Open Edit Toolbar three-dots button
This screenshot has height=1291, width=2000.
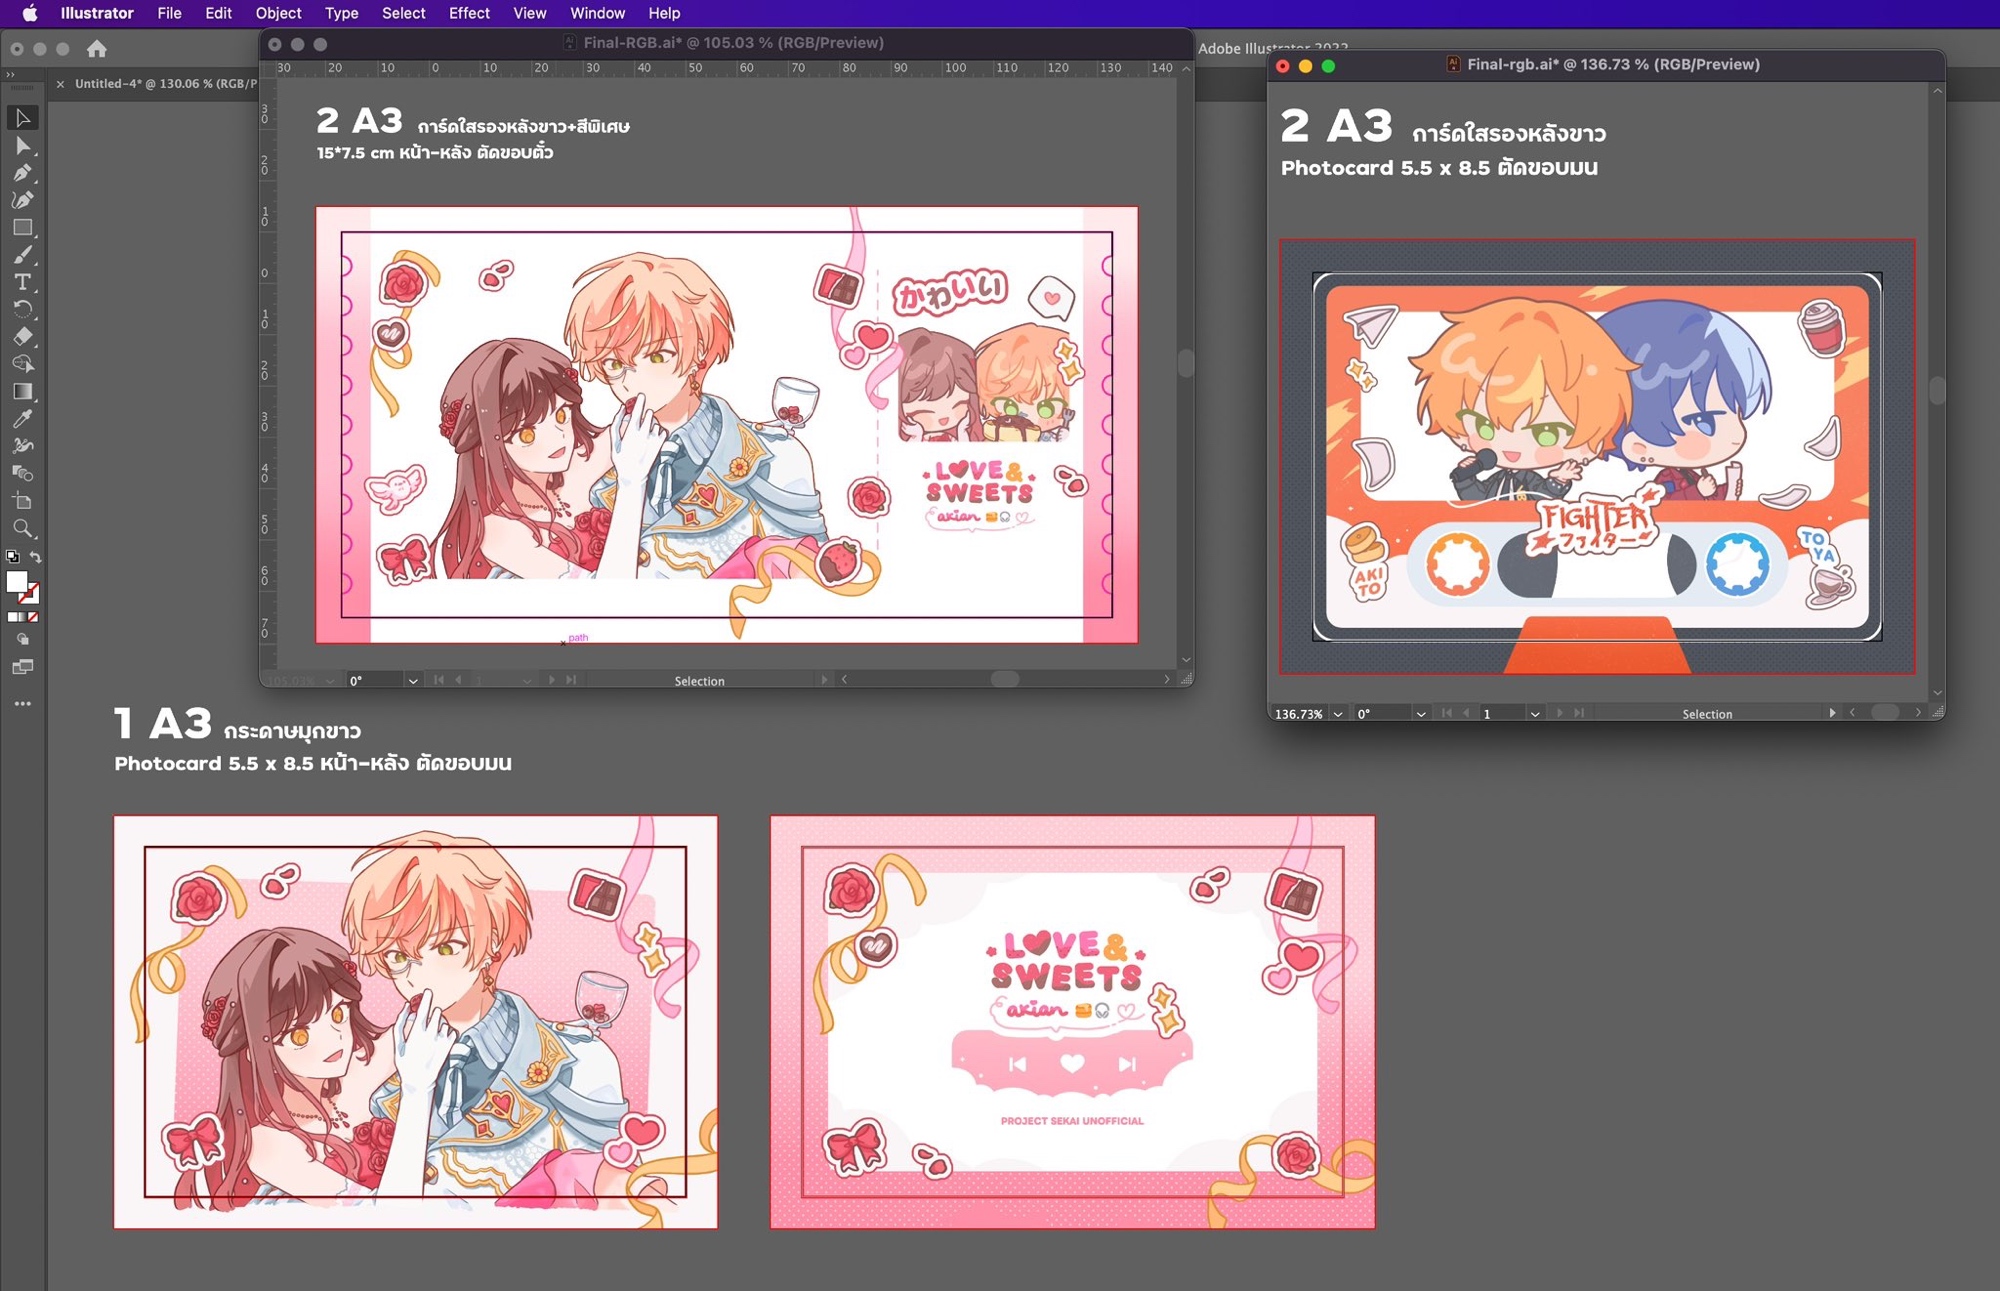(x=22, y=704)
